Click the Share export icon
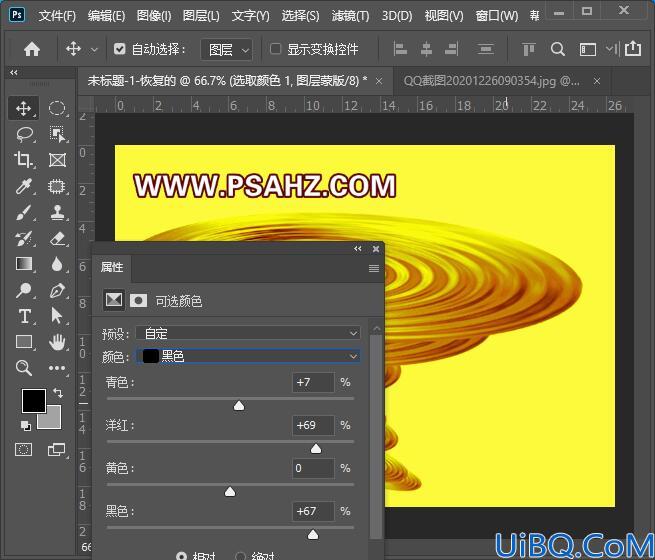Screen dimensions: 655x560 pyautogui.click(x=633, y=48)
